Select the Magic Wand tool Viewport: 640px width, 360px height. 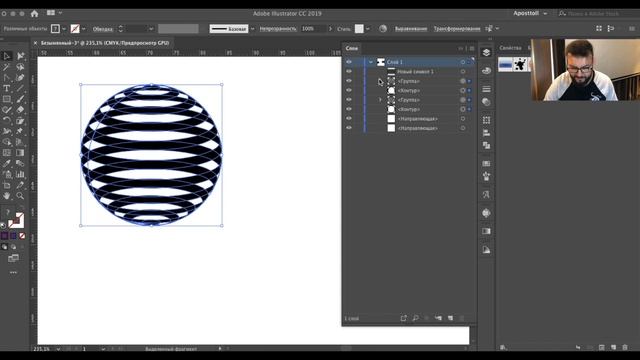(x=7, y=67)
